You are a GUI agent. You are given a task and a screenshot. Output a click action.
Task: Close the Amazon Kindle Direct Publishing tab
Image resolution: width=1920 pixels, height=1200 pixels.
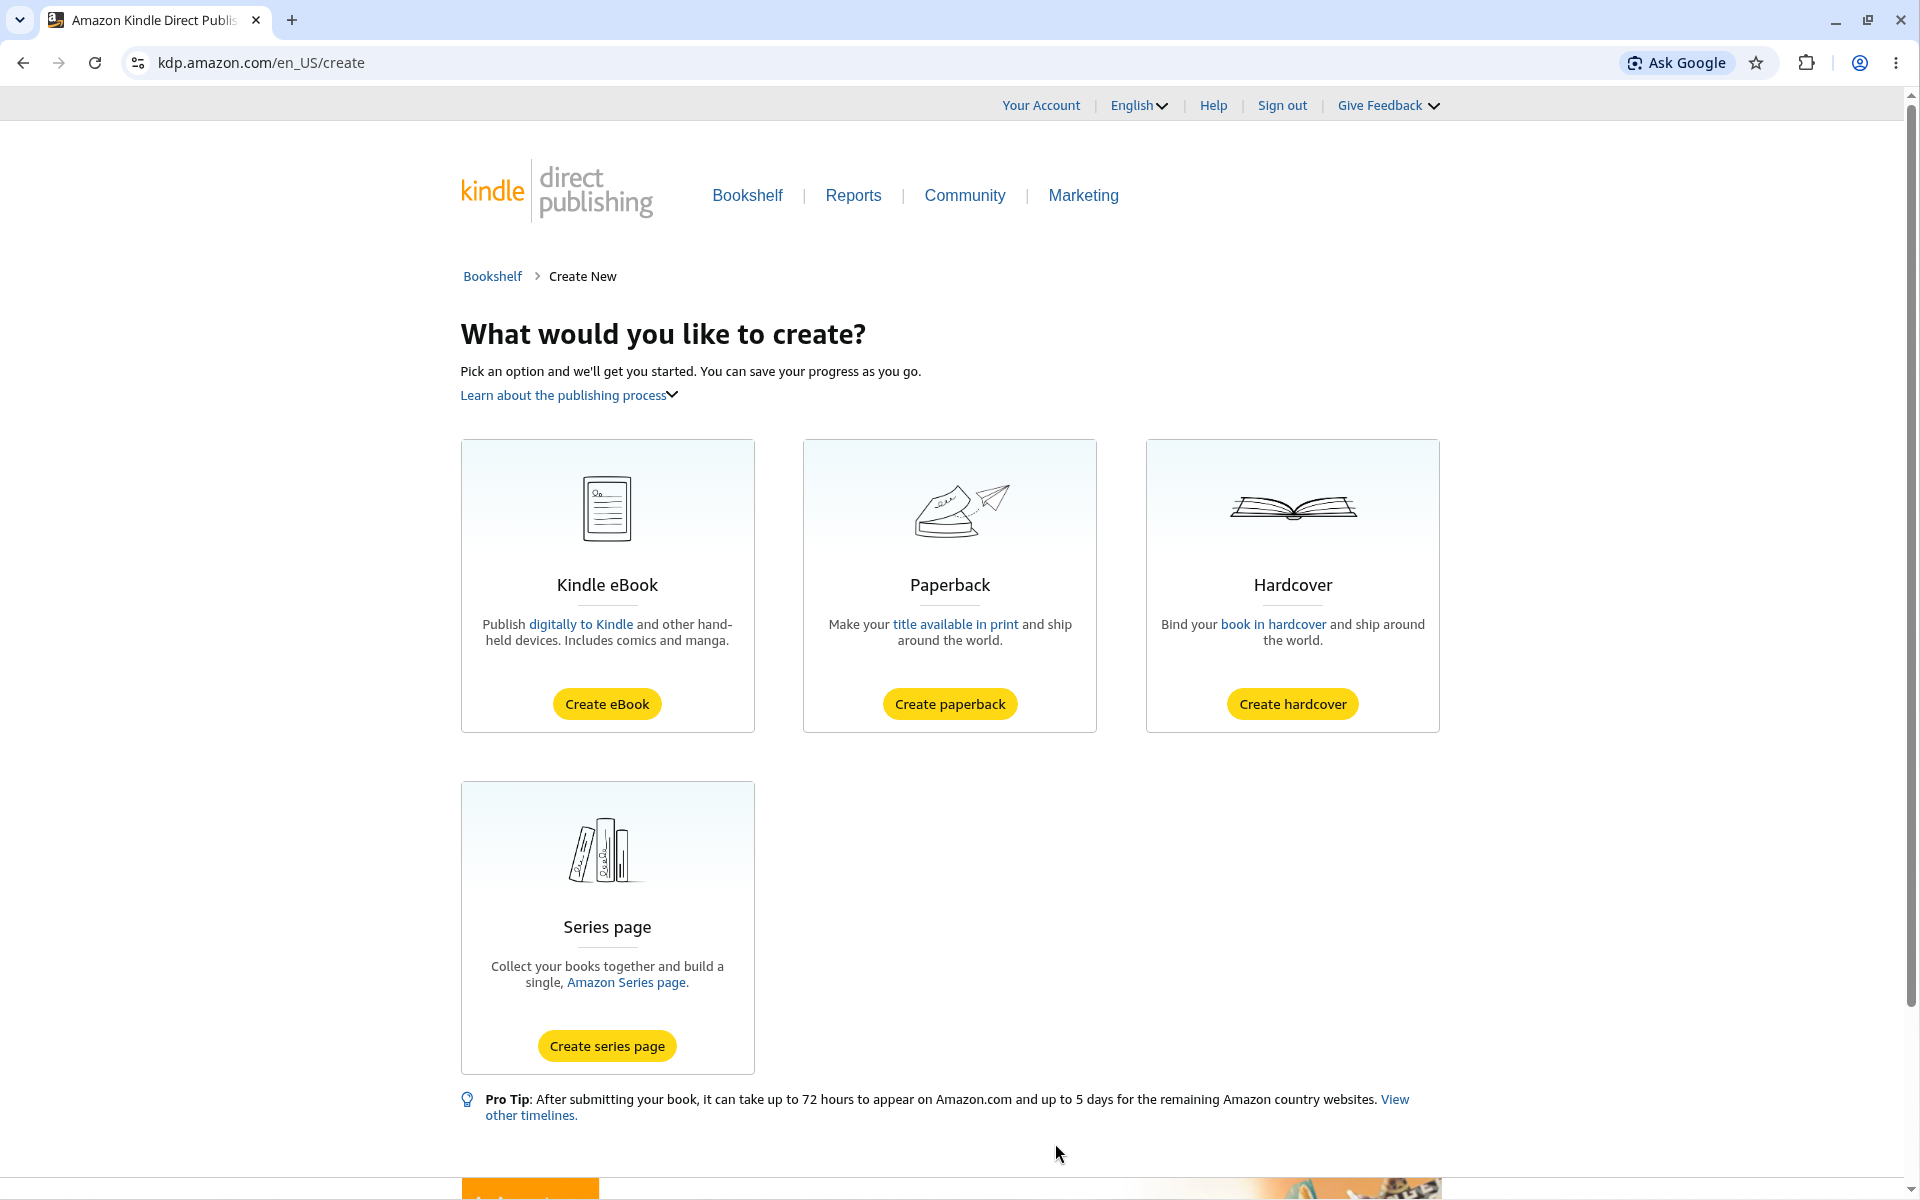click(256, 20)
